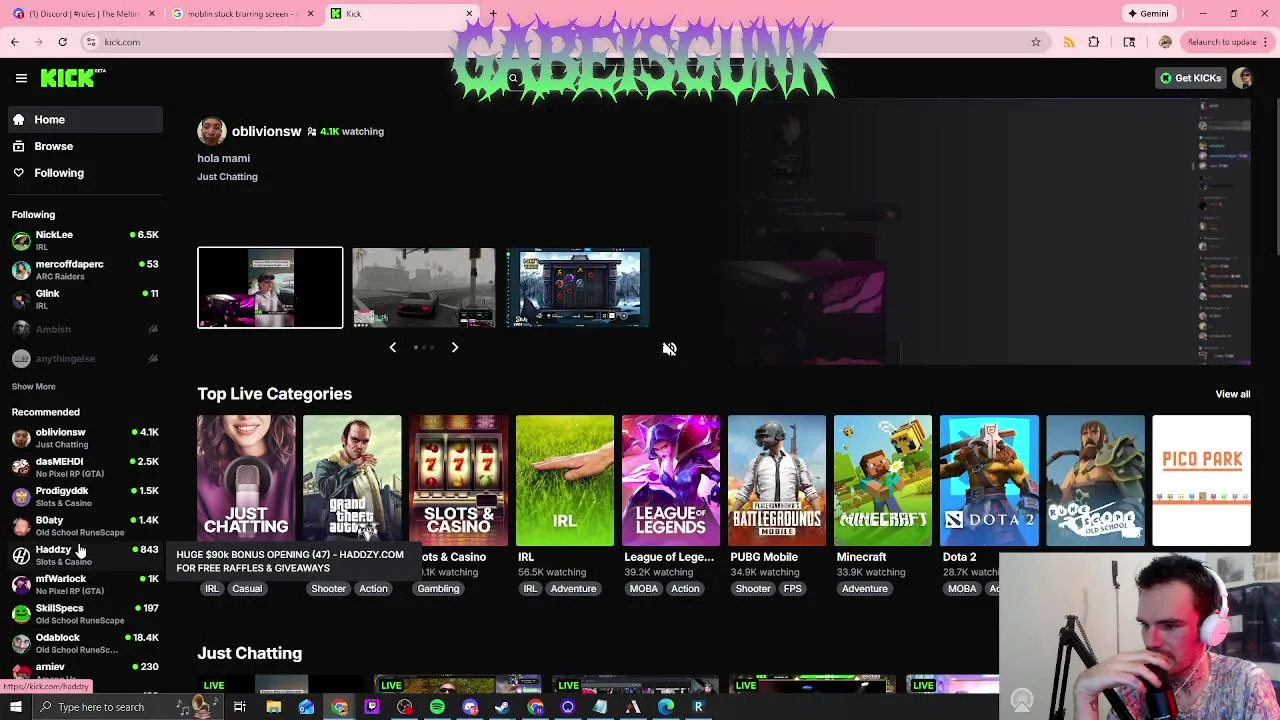
Task: Show previous featured stream in carousel
Action: click(392, 347)
